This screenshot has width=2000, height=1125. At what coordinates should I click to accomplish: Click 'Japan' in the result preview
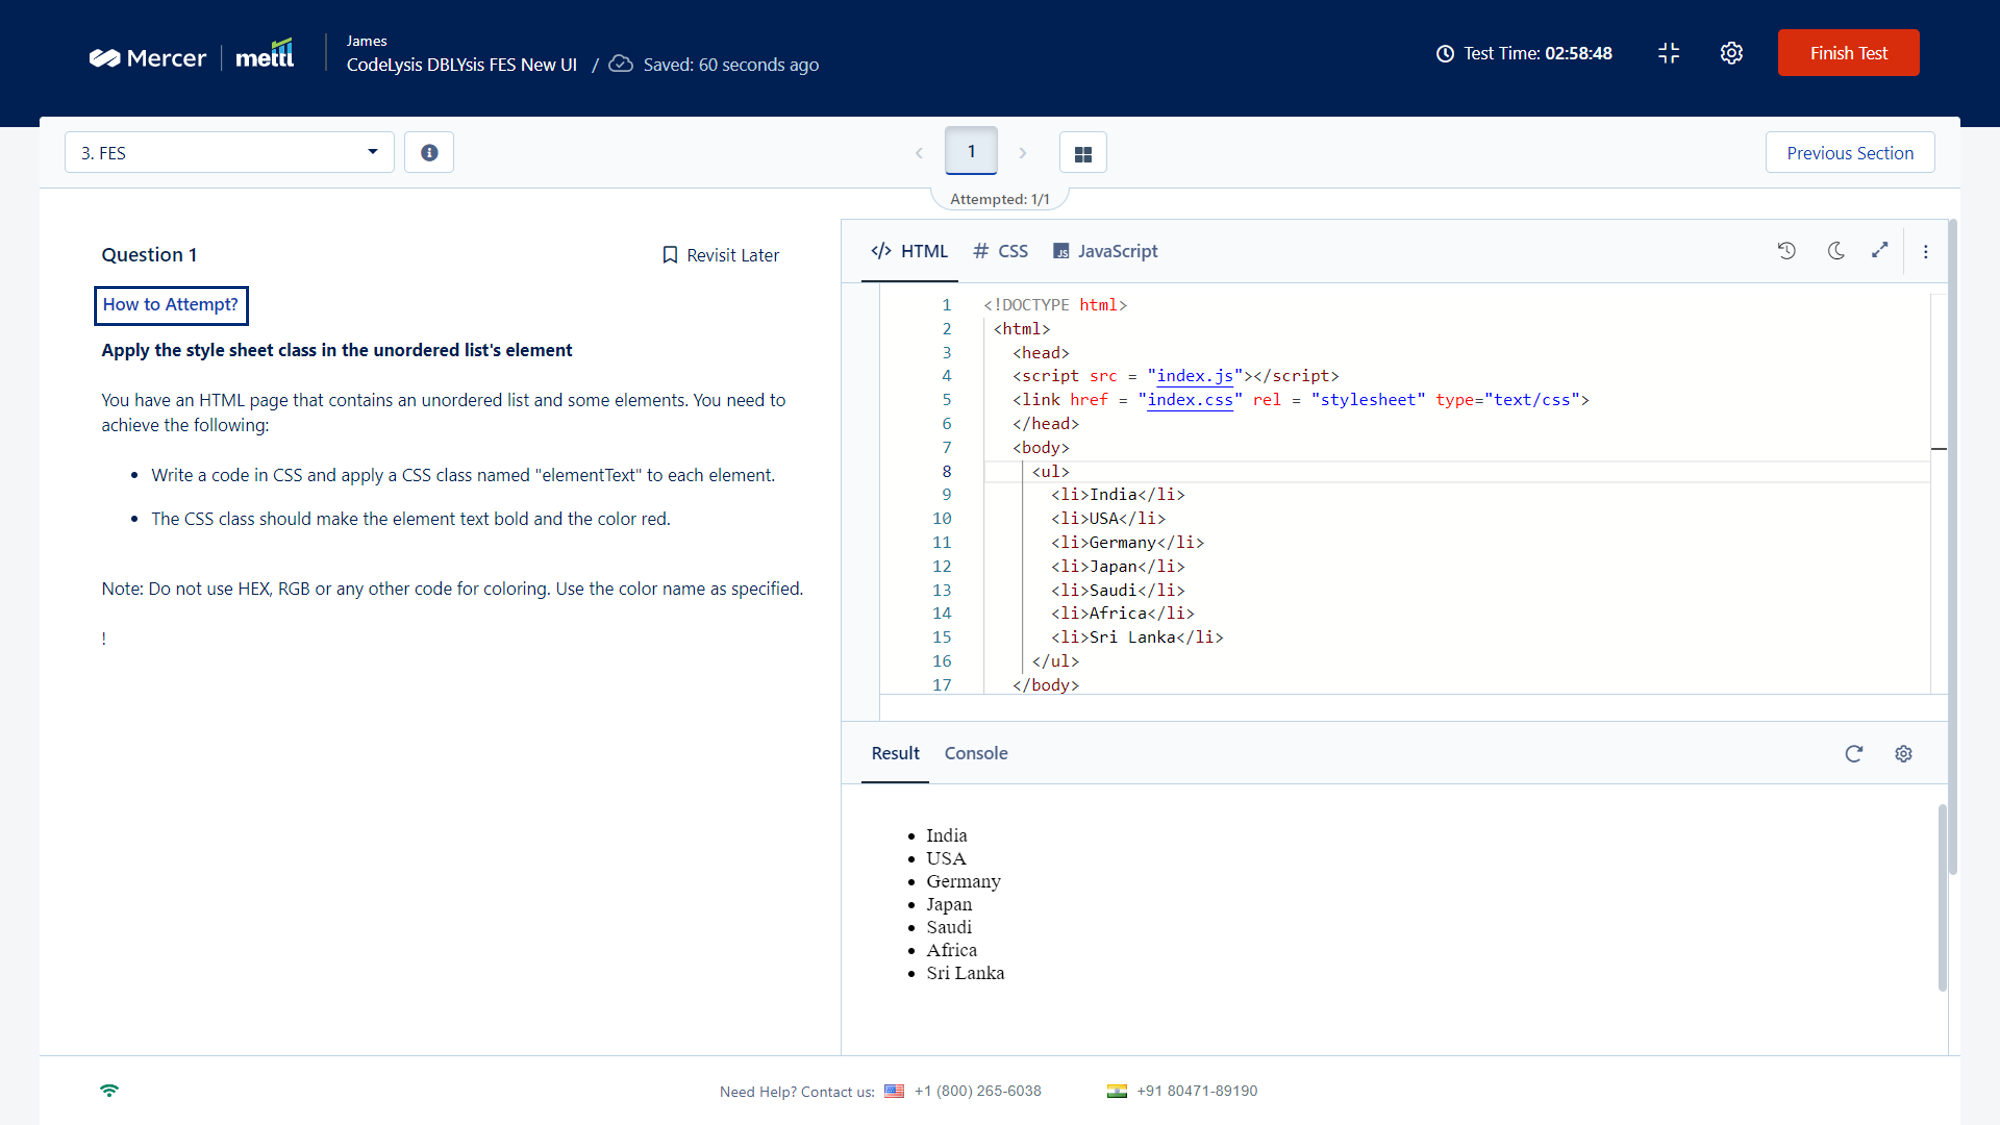pos(949,904)
